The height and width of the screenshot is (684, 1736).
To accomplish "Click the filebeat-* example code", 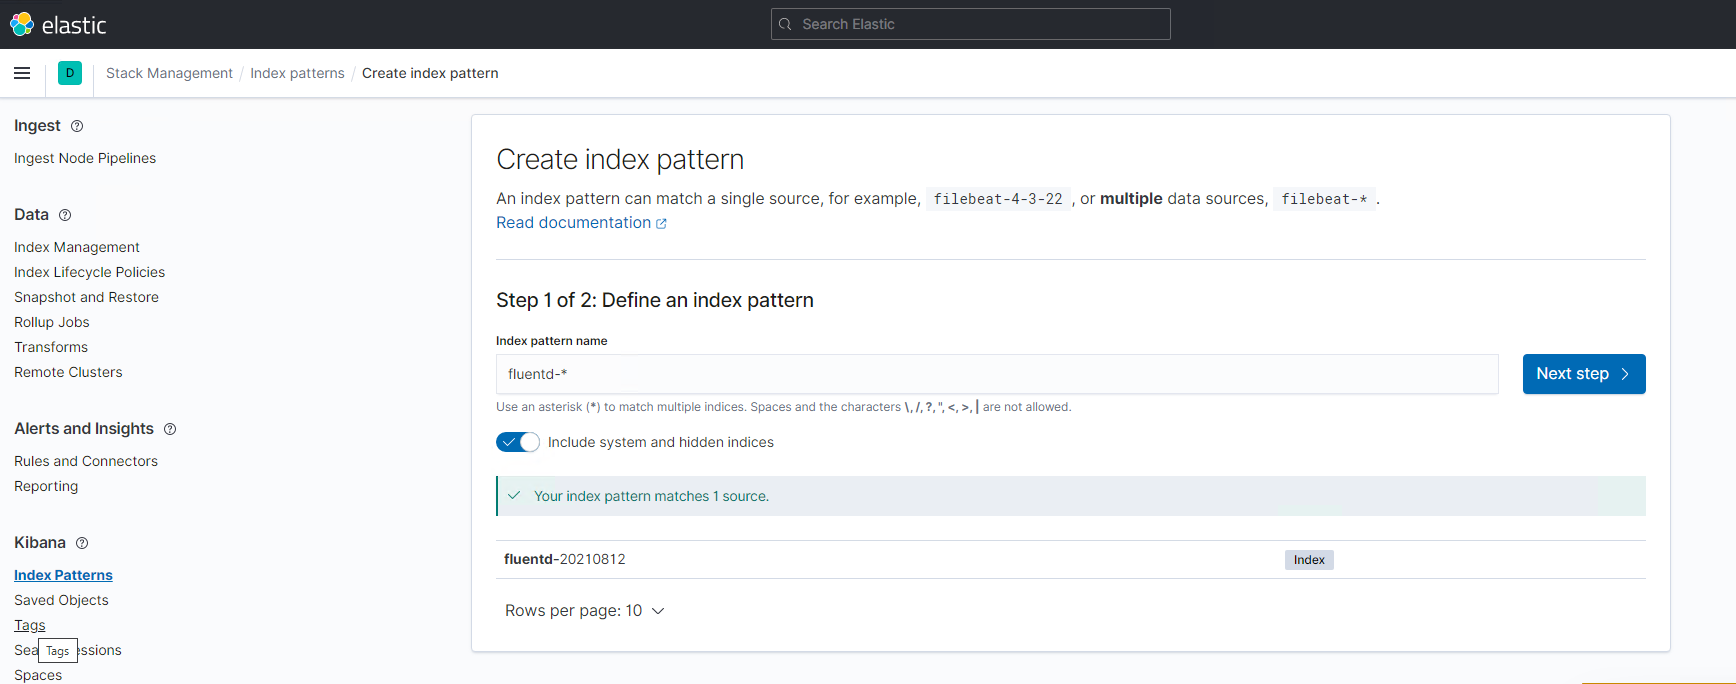I will [1324, 199].
